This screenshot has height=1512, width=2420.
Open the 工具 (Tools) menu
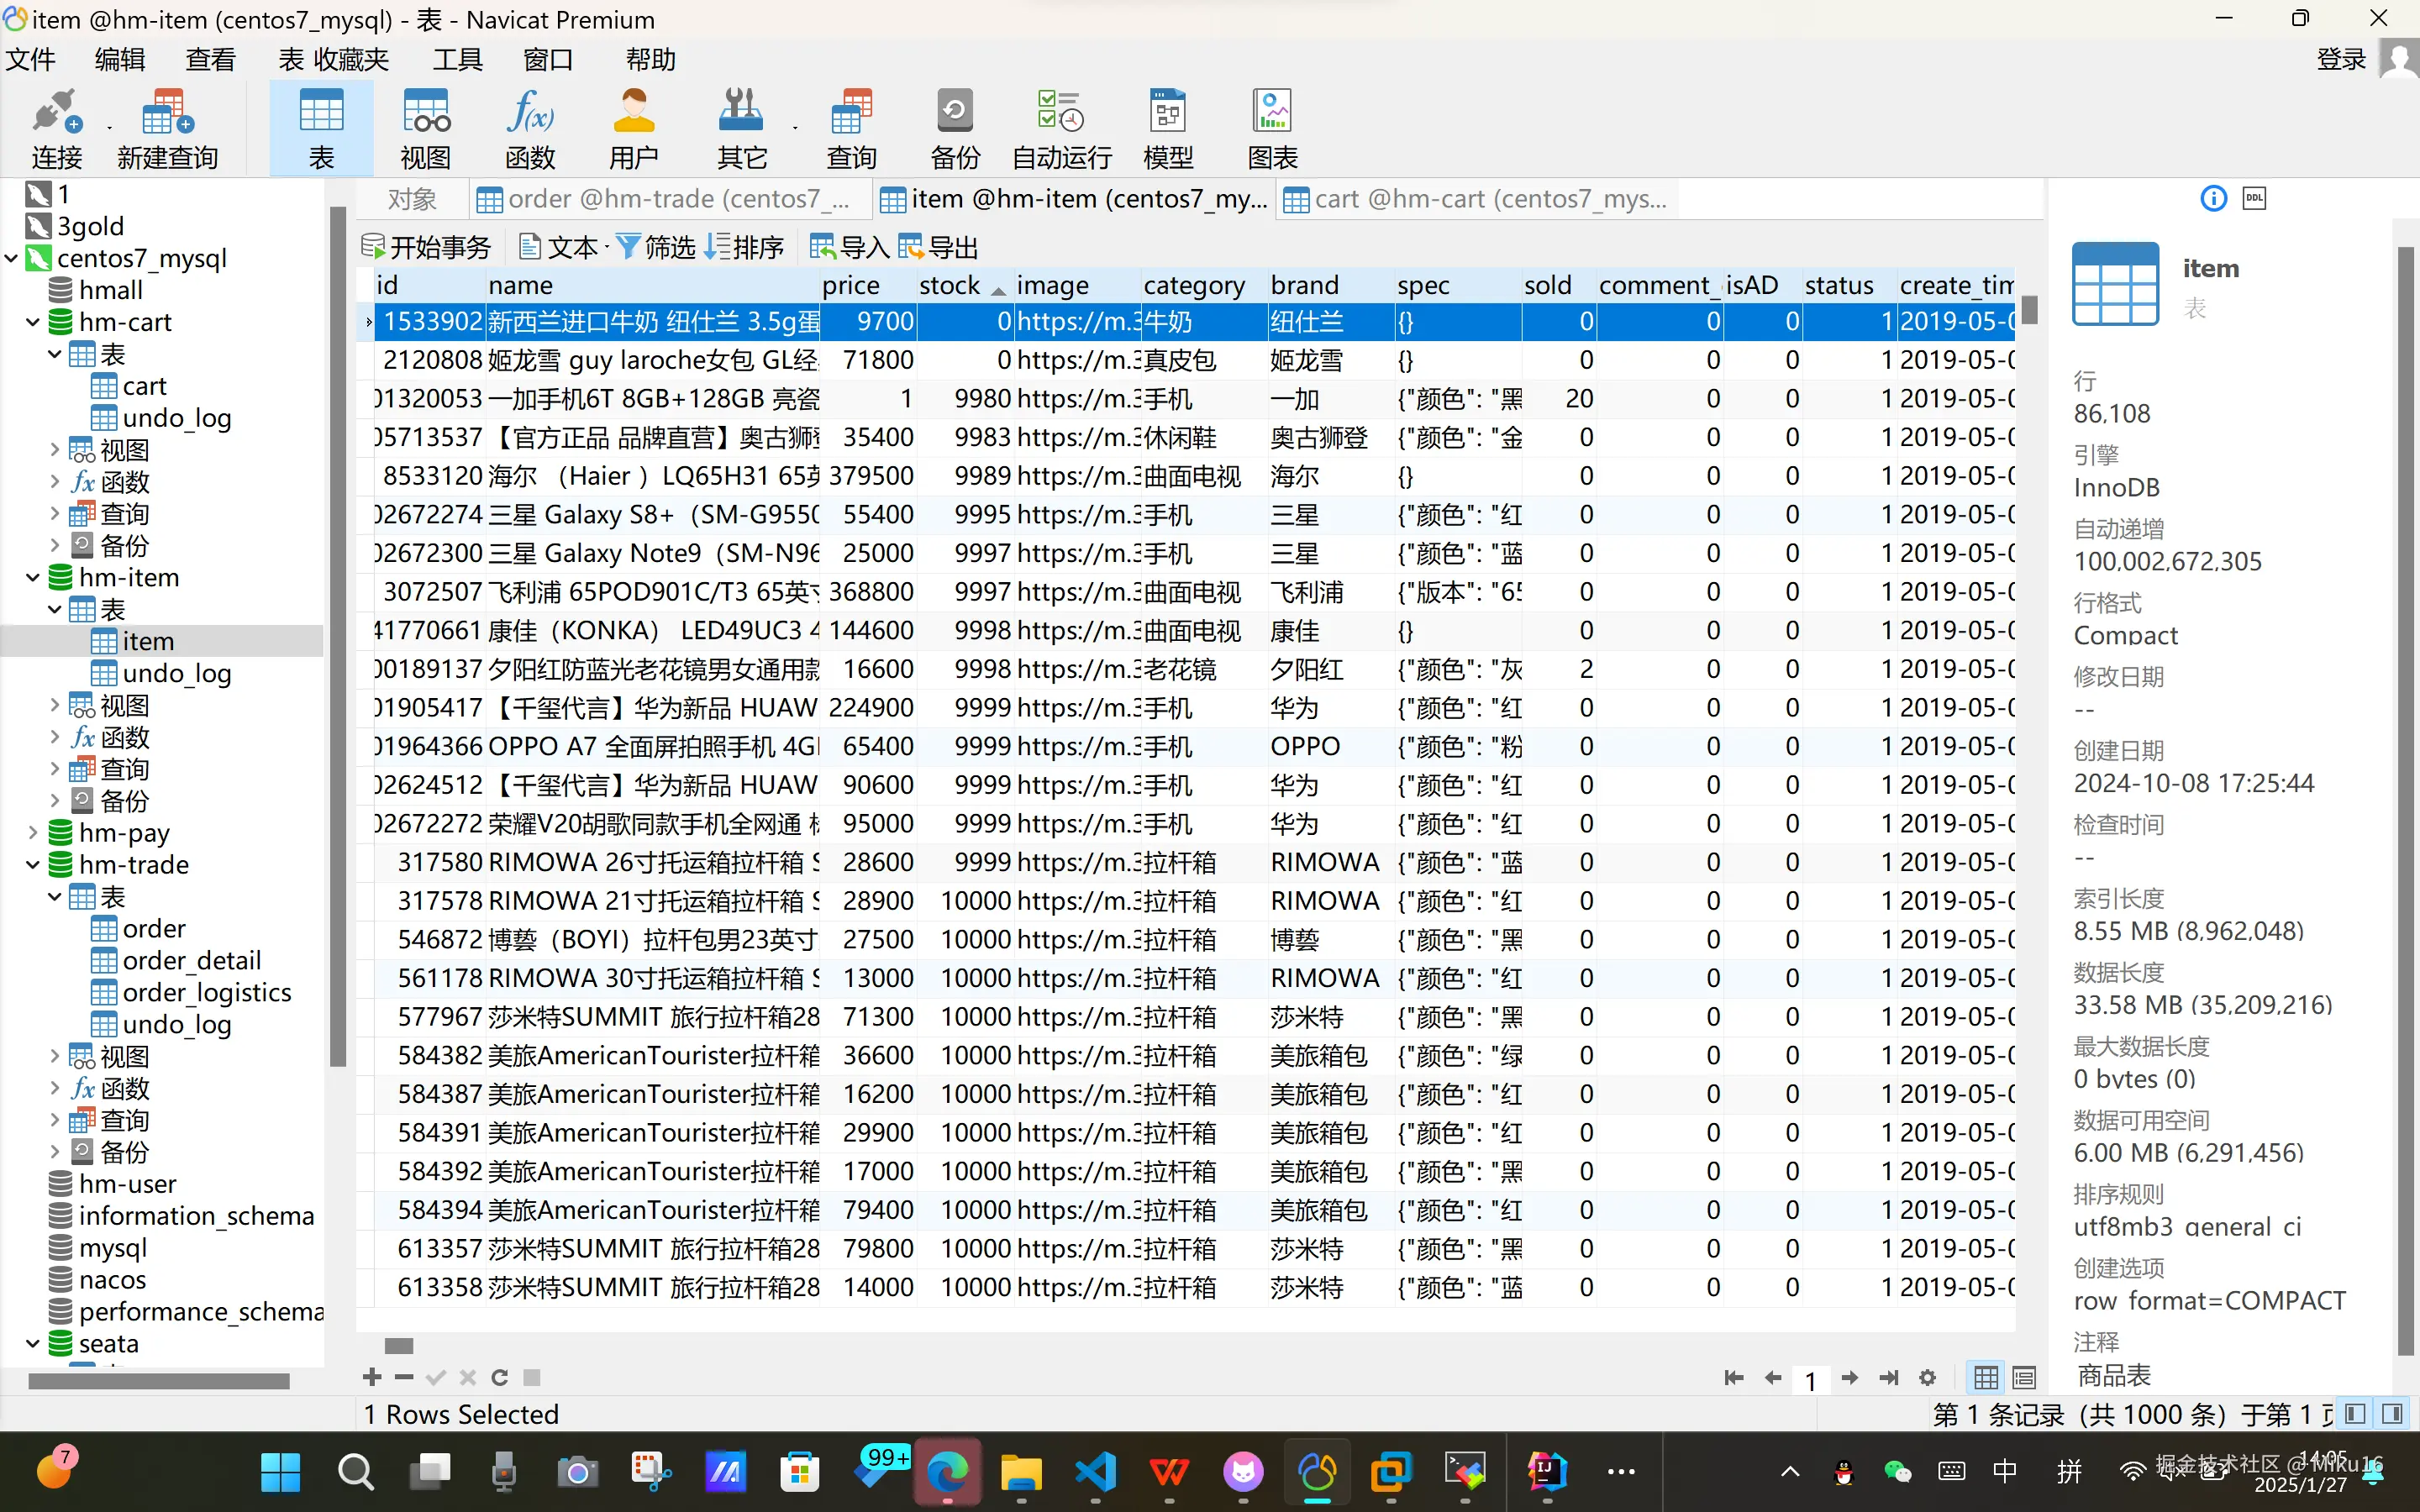coord(457,60)
